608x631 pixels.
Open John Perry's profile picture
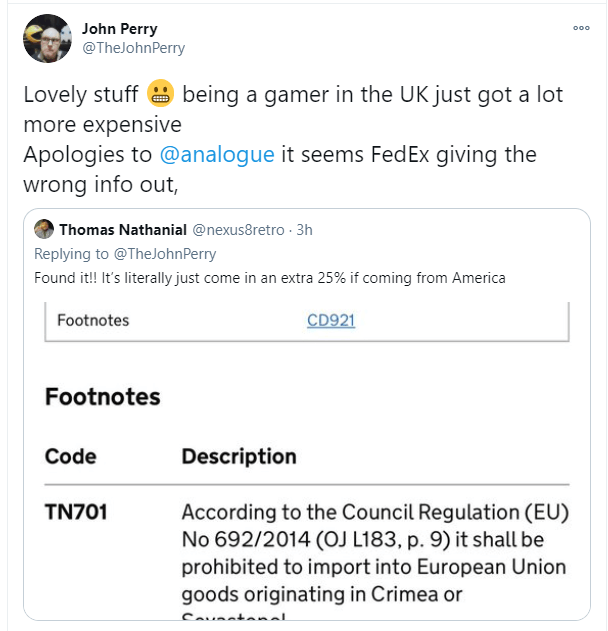pos(47,38)
